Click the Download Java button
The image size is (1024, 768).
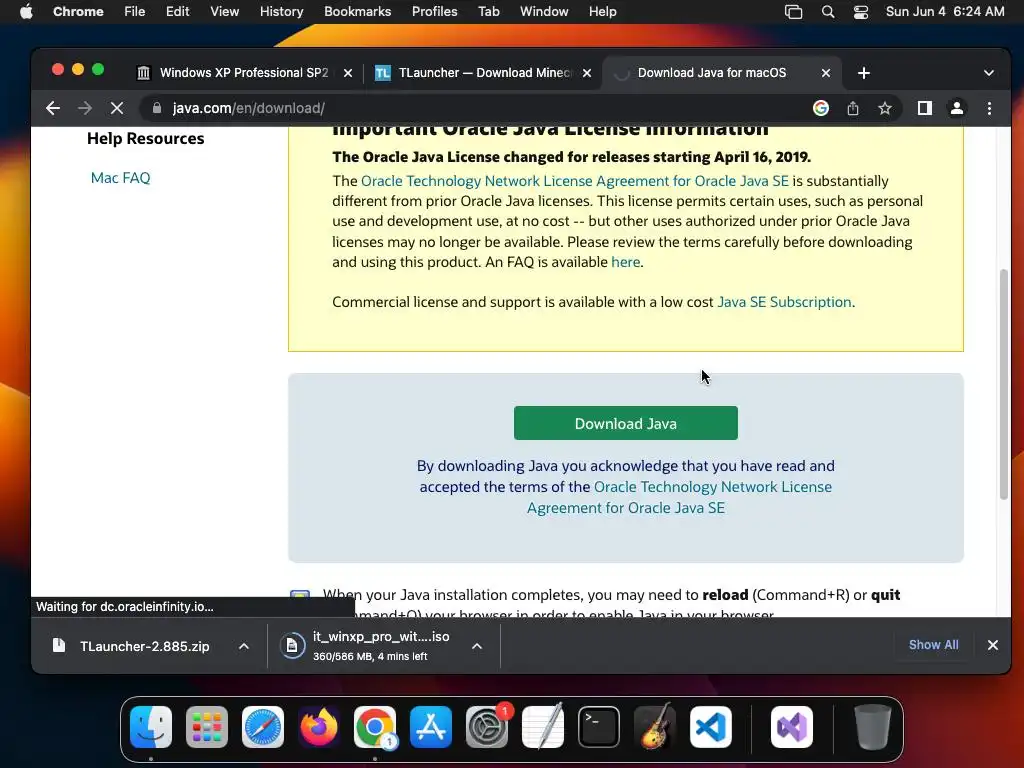pos(626,423)
